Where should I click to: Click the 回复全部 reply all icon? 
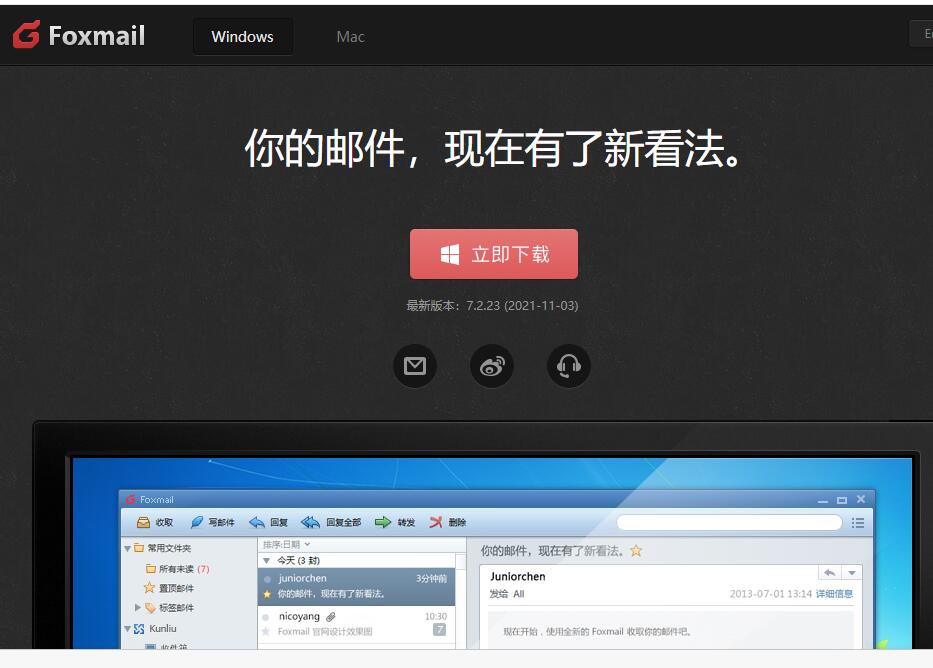(x=311, y=522)
